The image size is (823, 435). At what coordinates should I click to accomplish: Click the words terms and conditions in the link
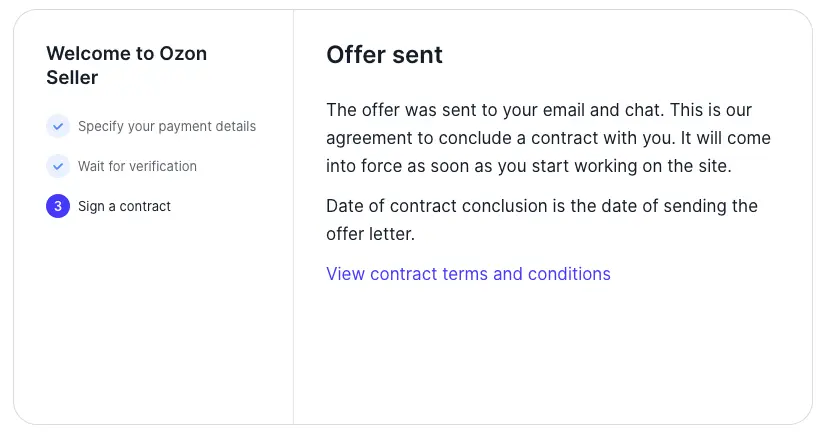[525, 274]
